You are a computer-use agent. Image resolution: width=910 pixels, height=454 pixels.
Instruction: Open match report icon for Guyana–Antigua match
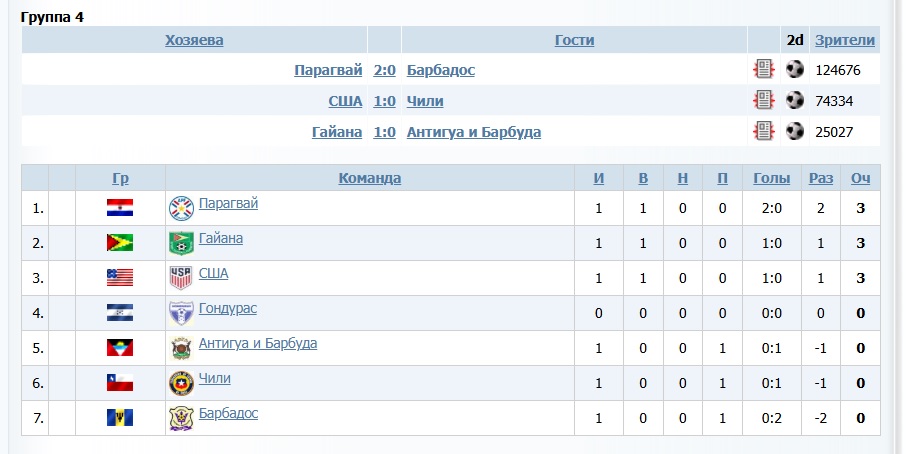coord(764,131)
